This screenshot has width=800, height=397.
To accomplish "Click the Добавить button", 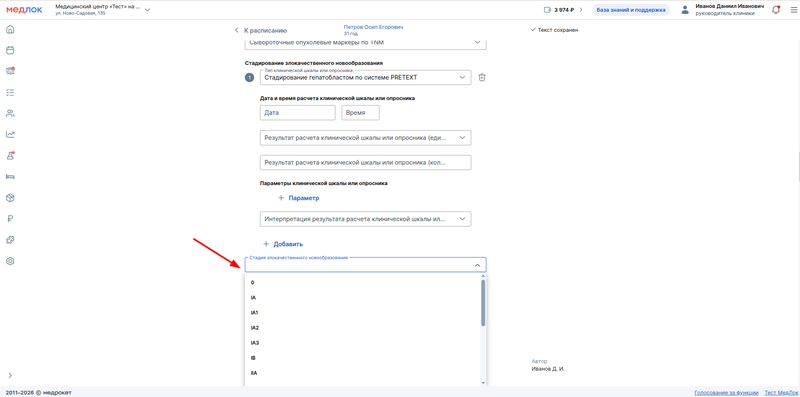I will pyautogui.click(x=283, y=244).
